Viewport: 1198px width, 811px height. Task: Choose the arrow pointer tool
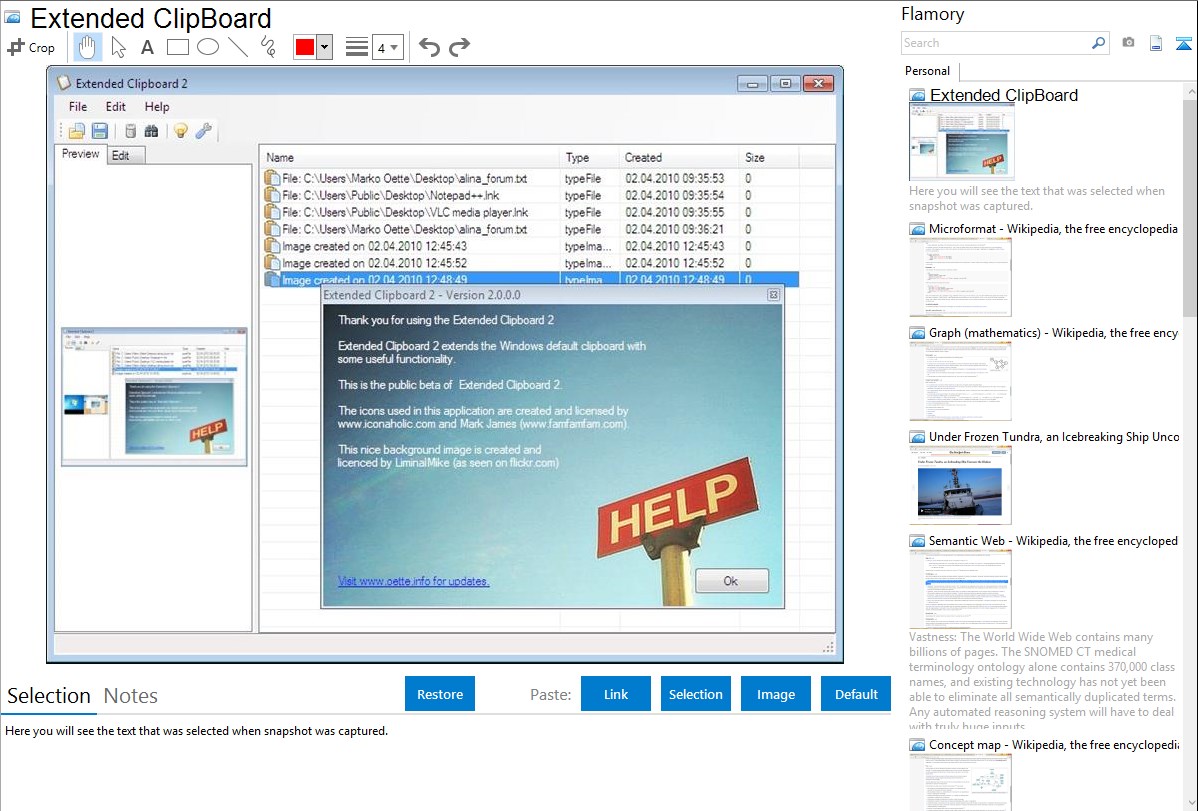[118, 47]
